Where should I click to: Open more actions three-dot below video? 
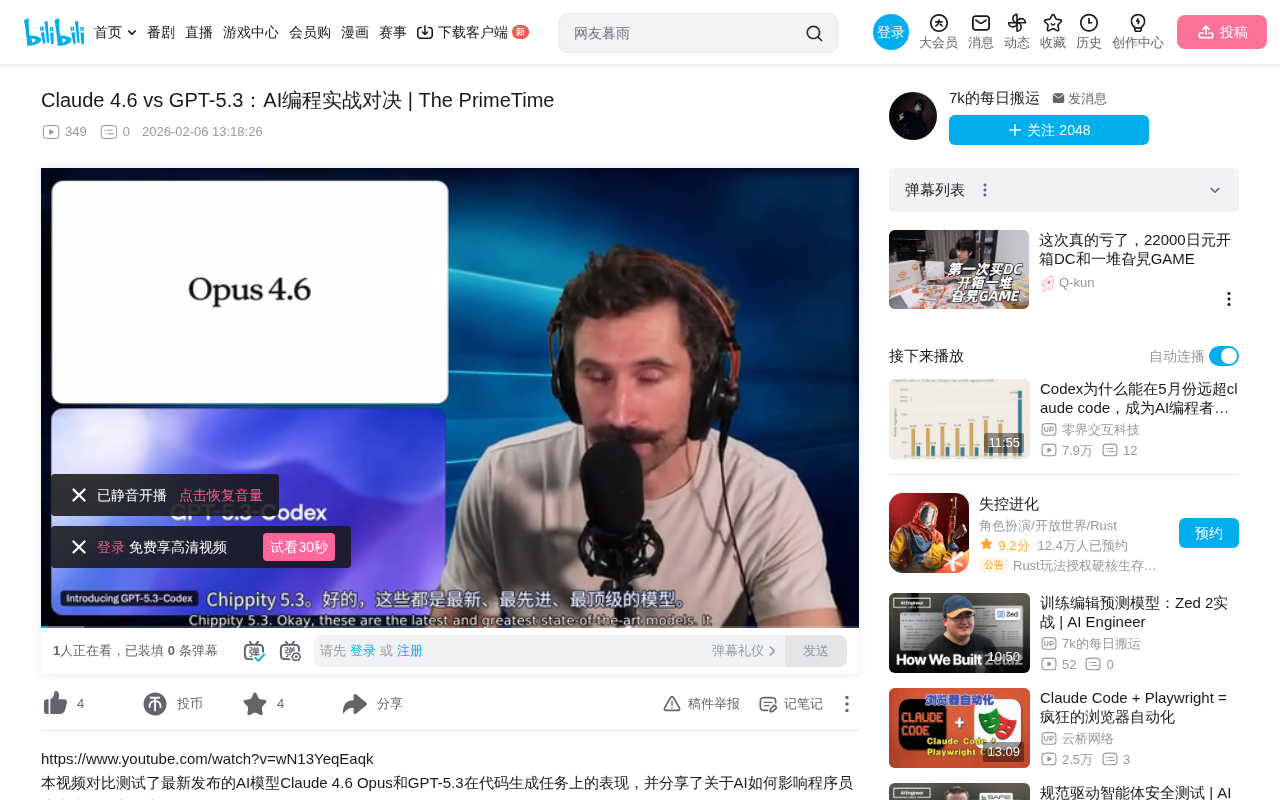click(x=847, y=704)
